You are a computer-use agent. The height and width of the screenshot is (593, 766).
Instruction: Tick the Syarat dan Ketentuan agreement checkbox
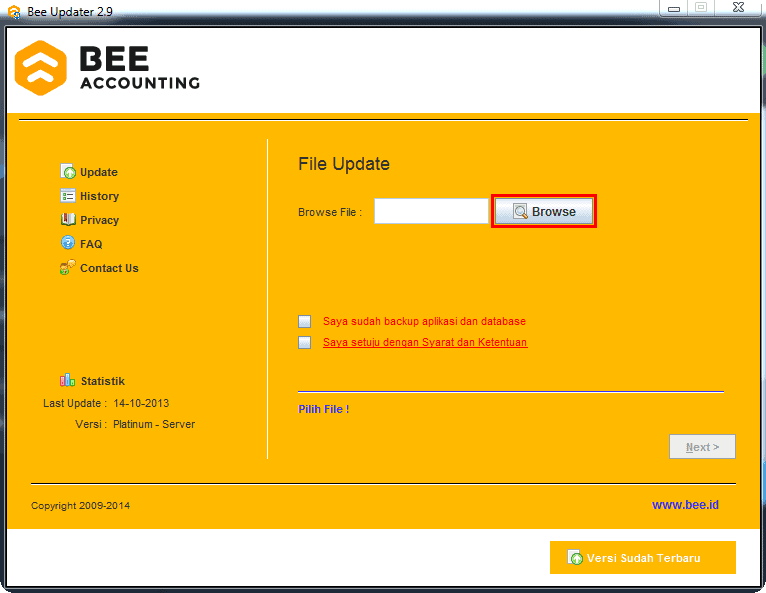[x=305, y=342]
